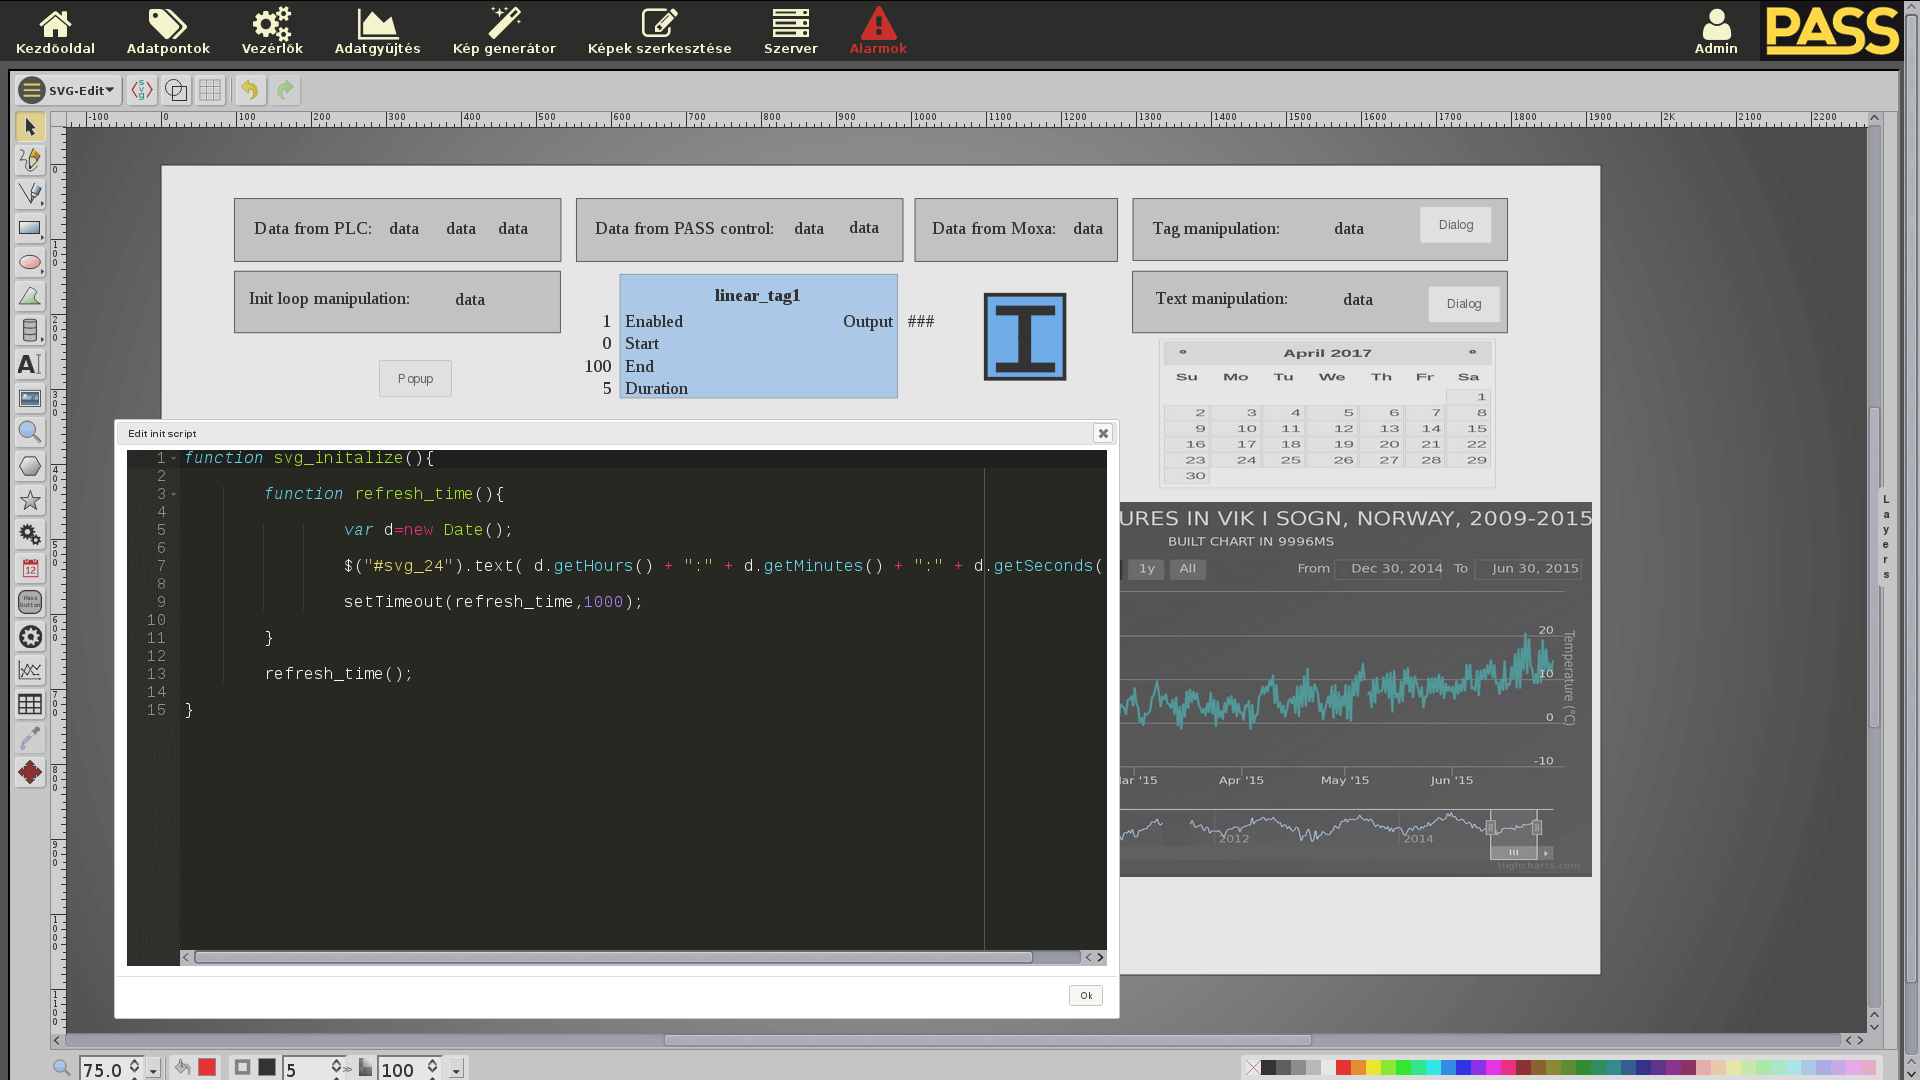Viewport: 1920px width, 1080px height.
Task: Fold code at line 1 arrow
Action: tap(173, 458)
